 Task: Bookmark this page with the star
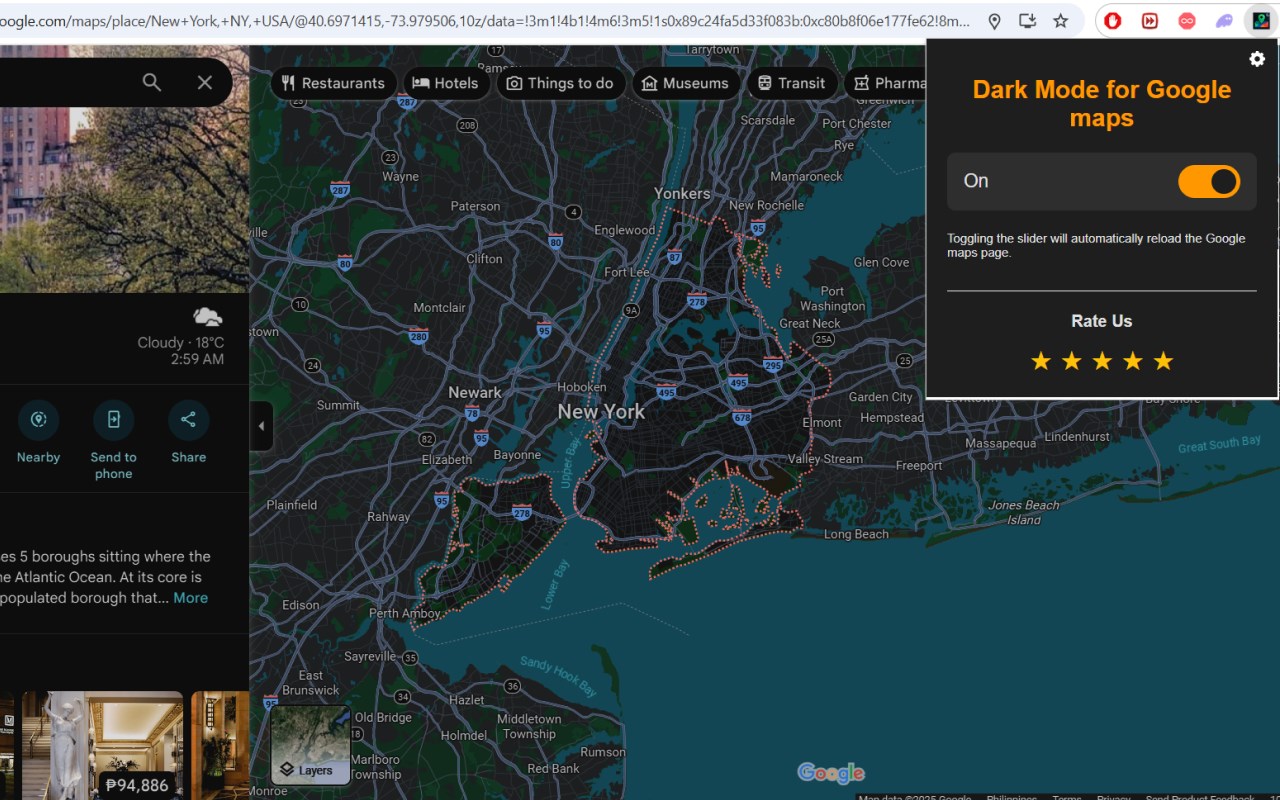click(1061, 21)
